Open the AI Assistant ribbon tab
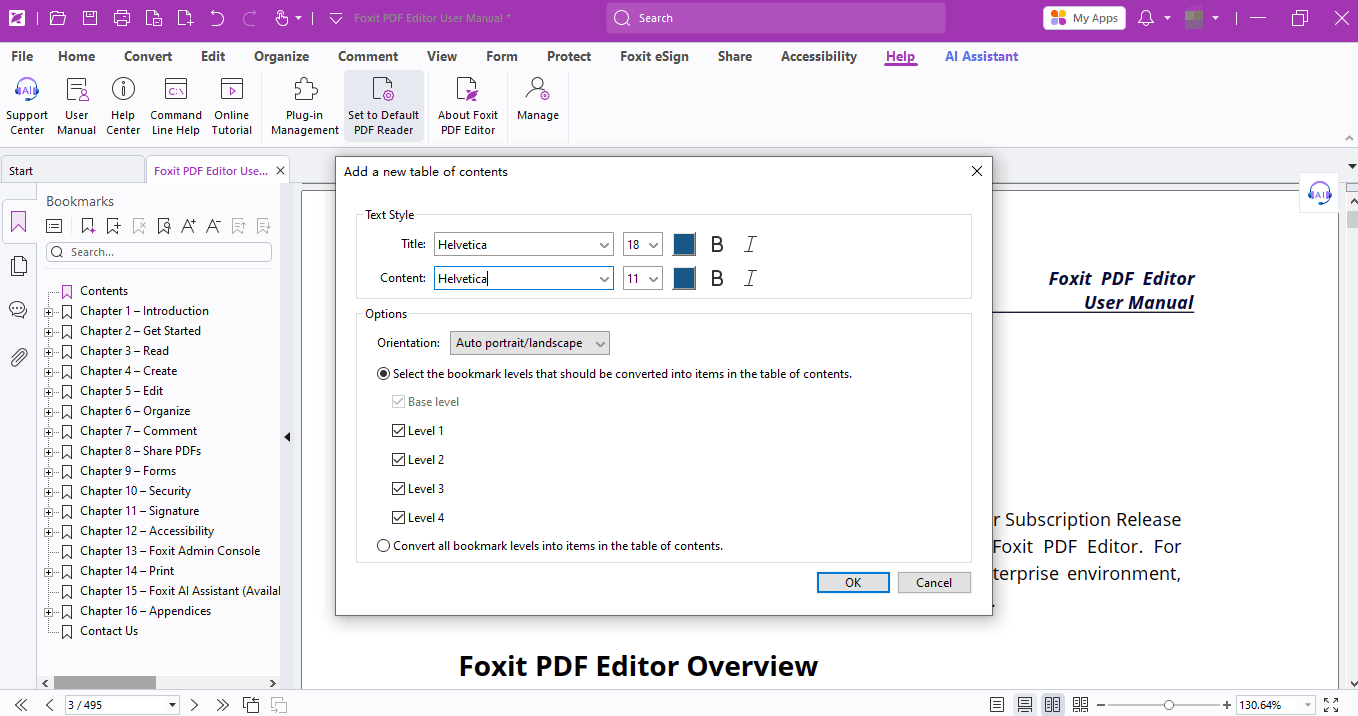The image size is (1358, 716). point(982,57)
